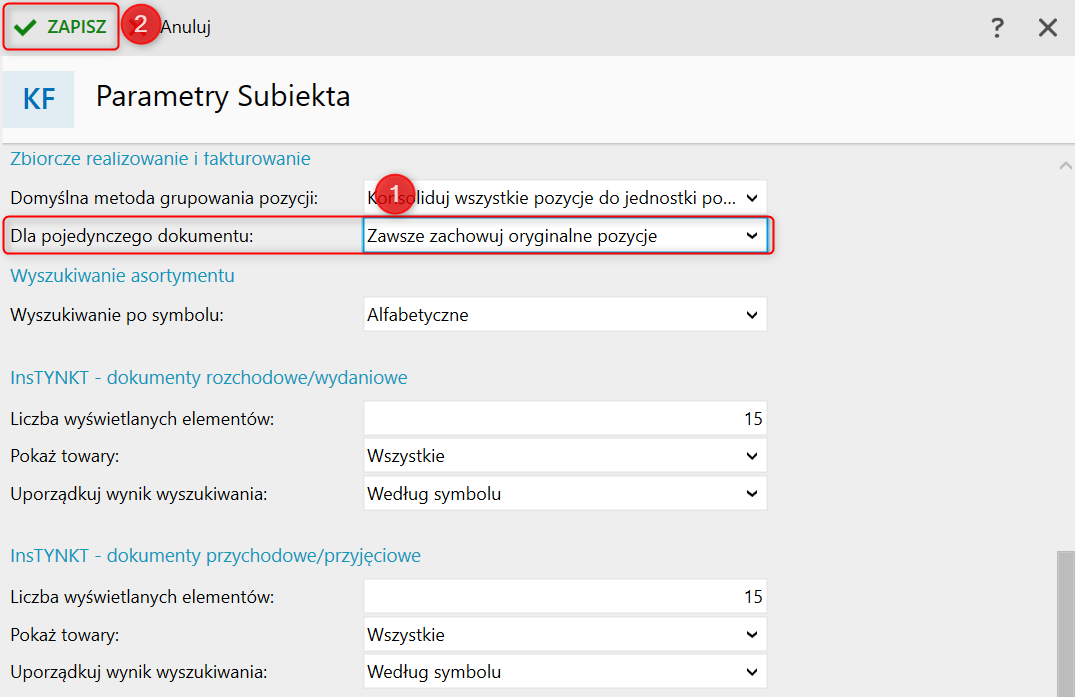The image size is (1075, 697).
Task: Click the InsTYNKT dokumenty przychodowe/przyjęciowe header
Action: pos(215,555)
